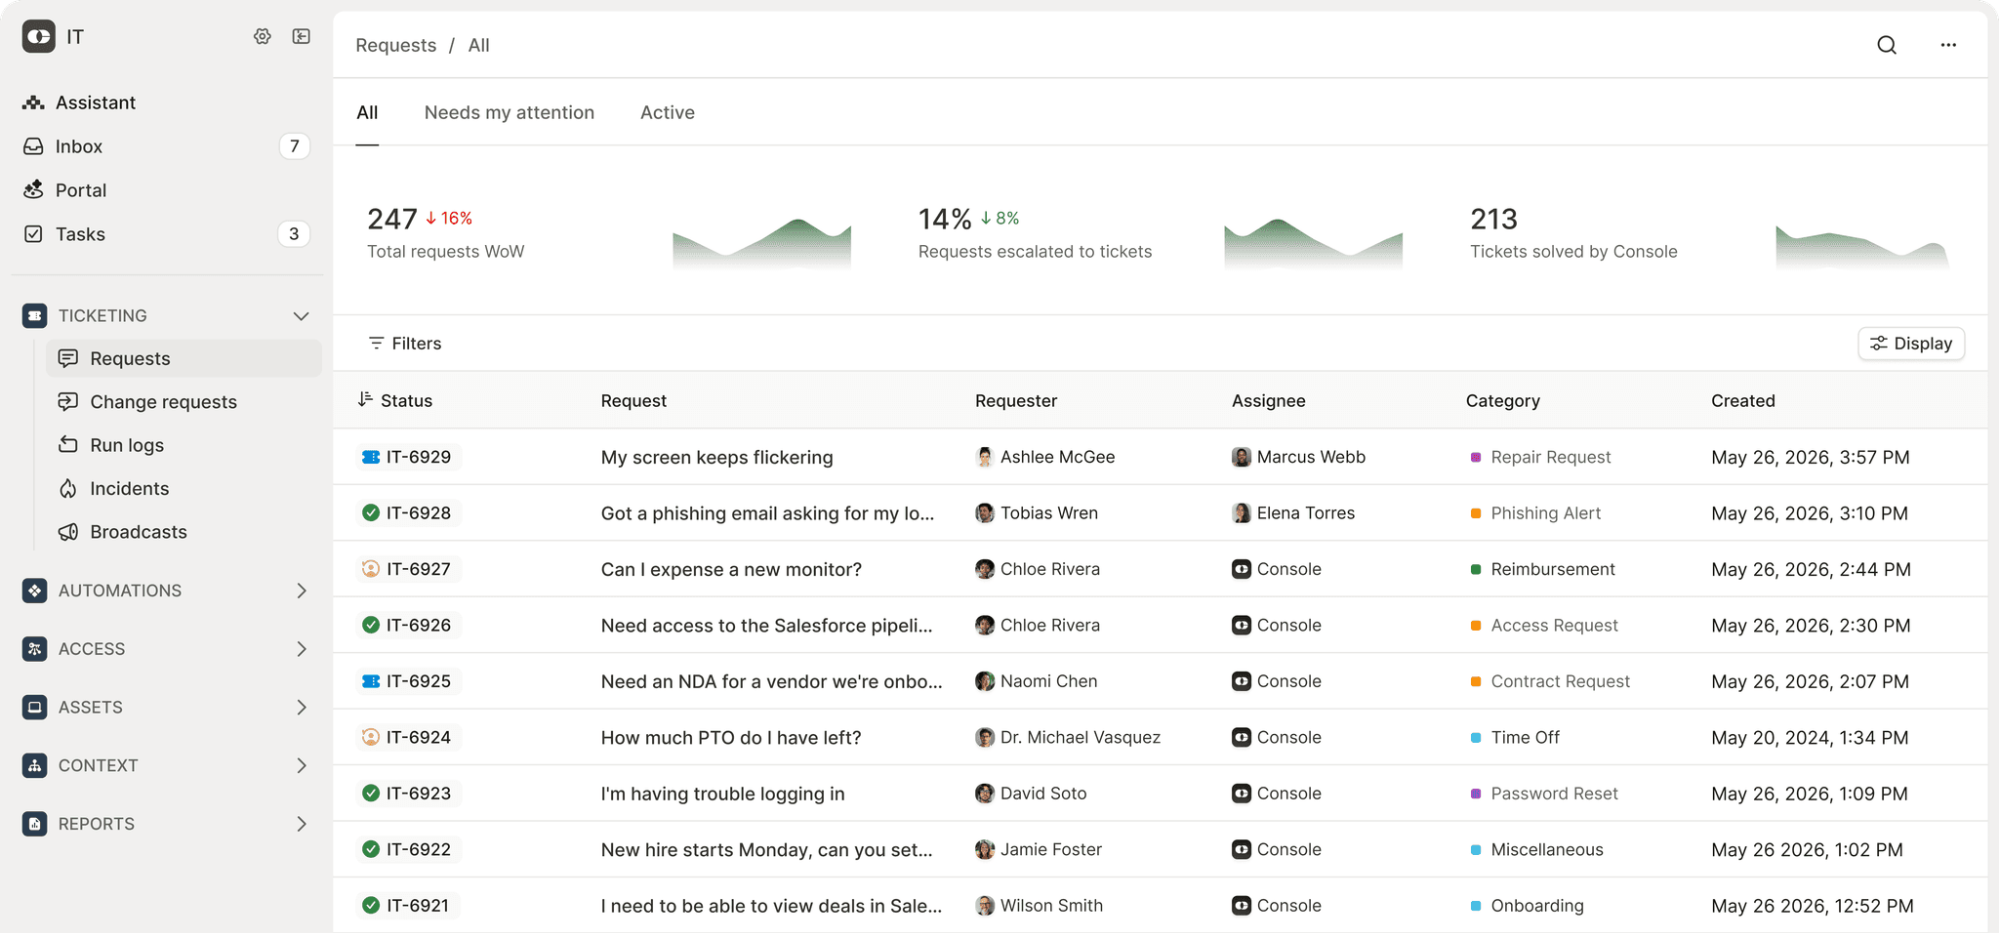Click the IT workspace logo
This screenshot has height=934, width=1999.
[39, 37]
